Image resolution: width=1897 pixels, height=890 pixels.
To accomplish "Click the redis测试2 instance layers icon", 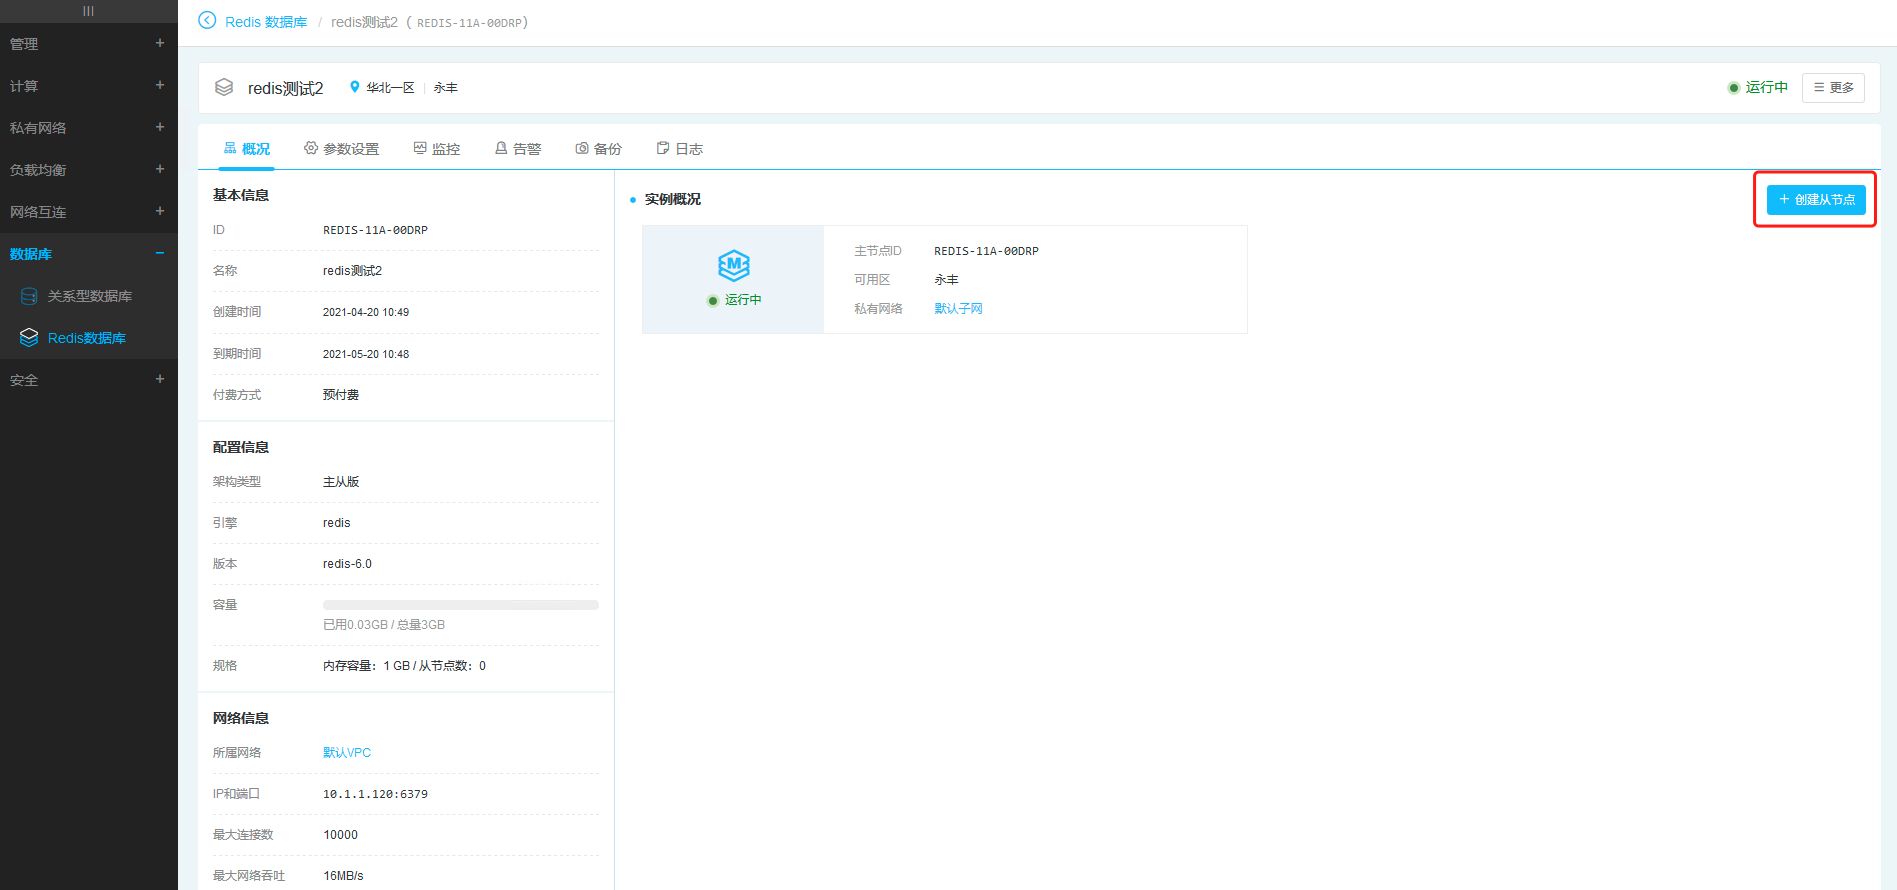I will (x=224, y=88).
